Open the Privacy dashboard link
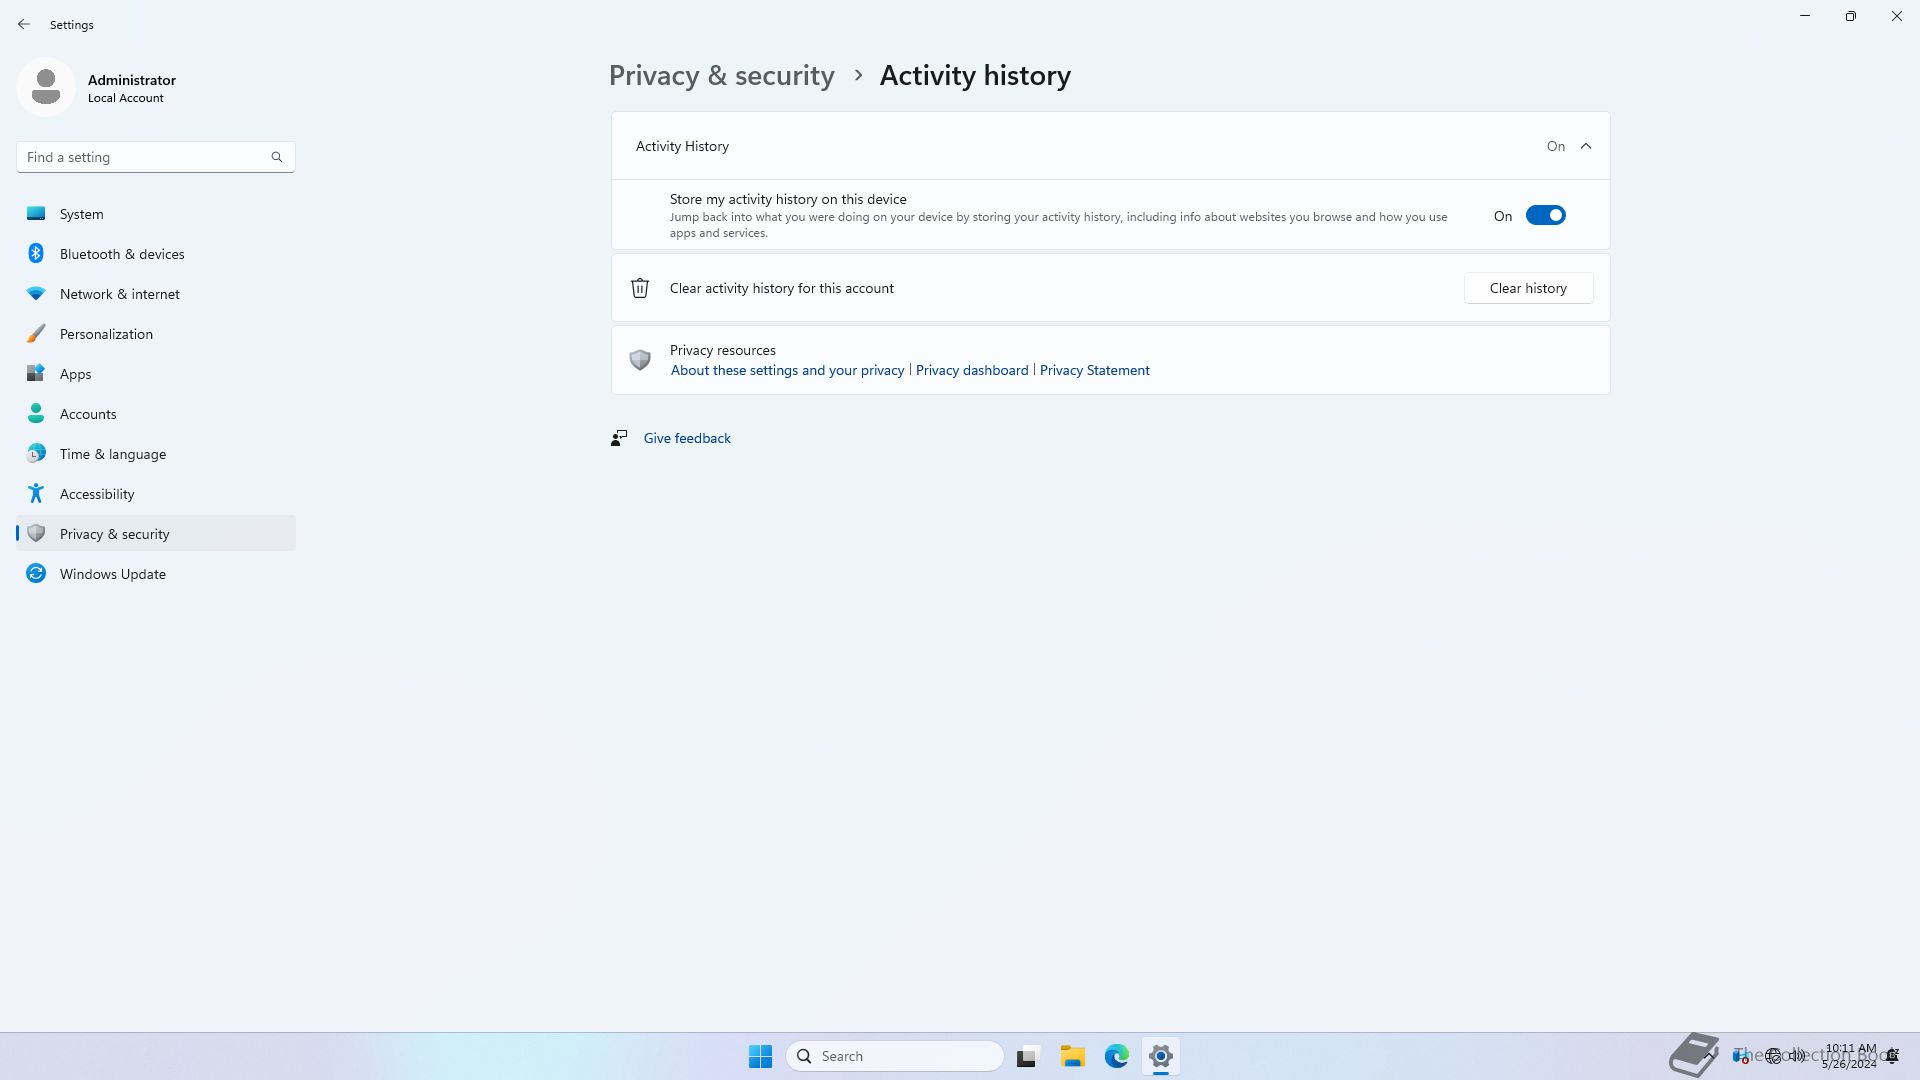 point(971,370)
